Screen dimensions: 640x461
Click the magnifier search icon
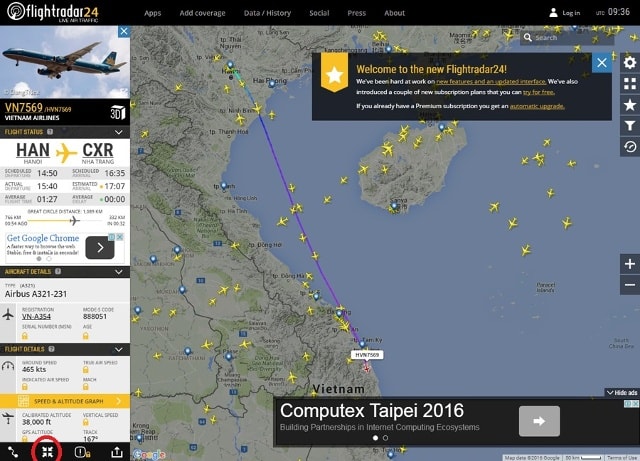click(x=528, y=38)
